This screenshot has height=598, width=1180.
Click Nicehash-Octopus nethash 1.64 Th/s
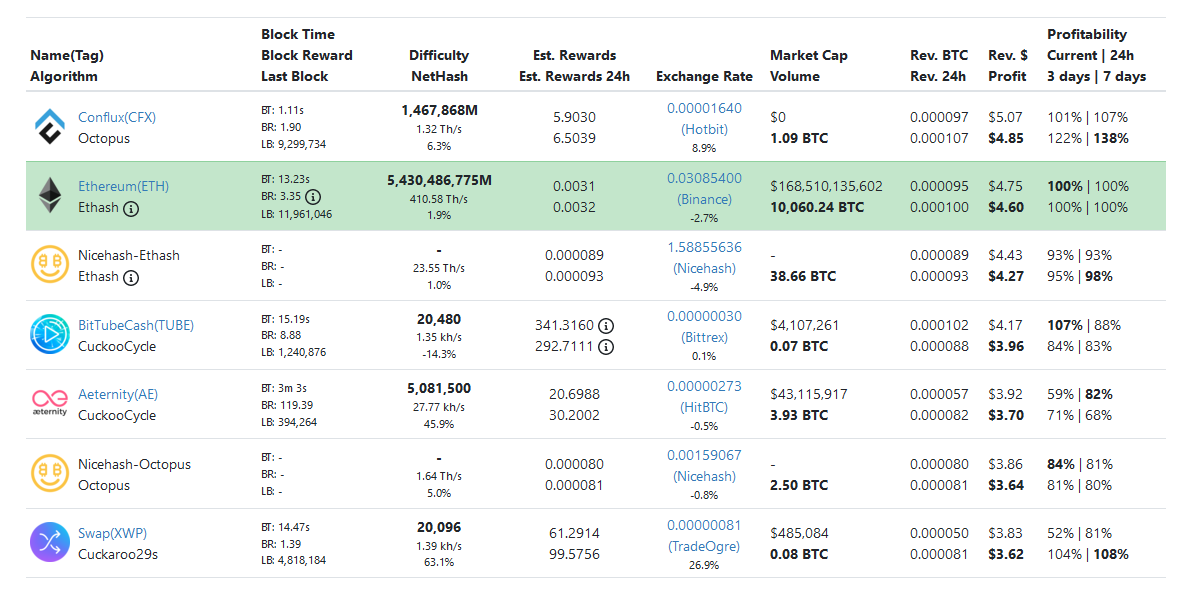pyautogui.click(x=439, y=476)
